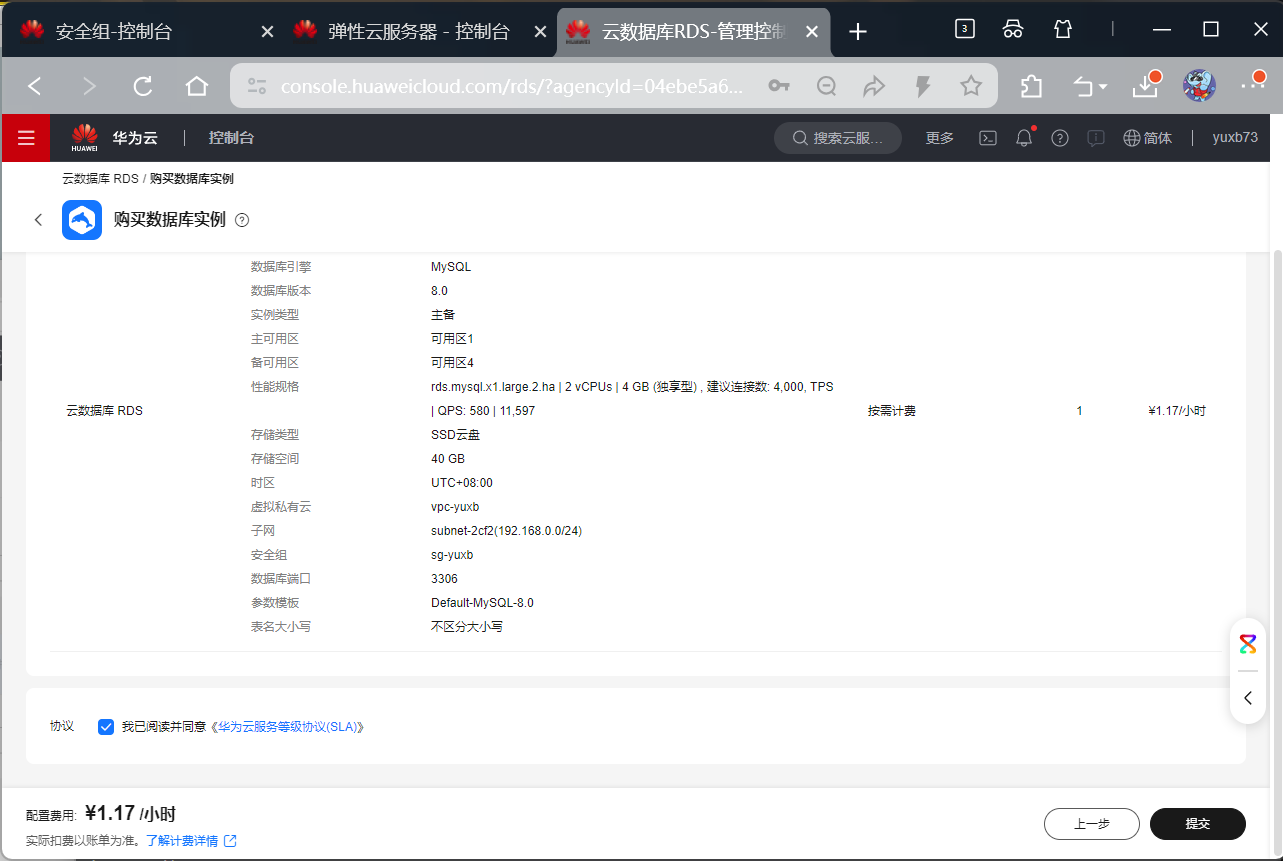Open the site info icon in address bar
This screenshot has width=1283, height=861.
tap(257, 86)
